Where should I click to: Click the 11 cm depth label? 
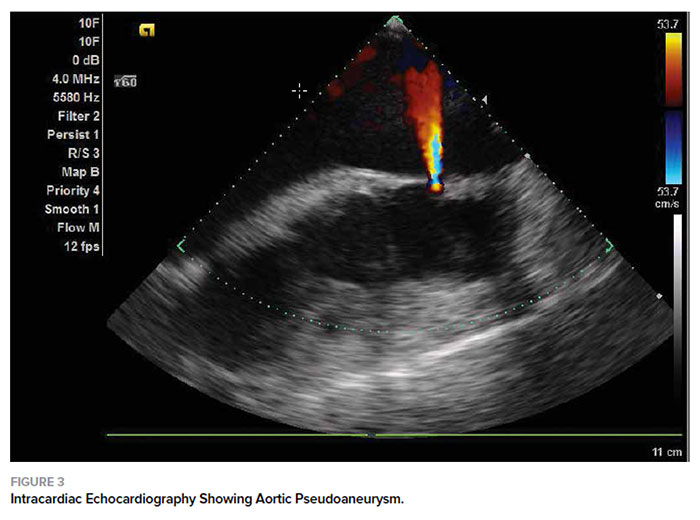click(x=664, y=453)
